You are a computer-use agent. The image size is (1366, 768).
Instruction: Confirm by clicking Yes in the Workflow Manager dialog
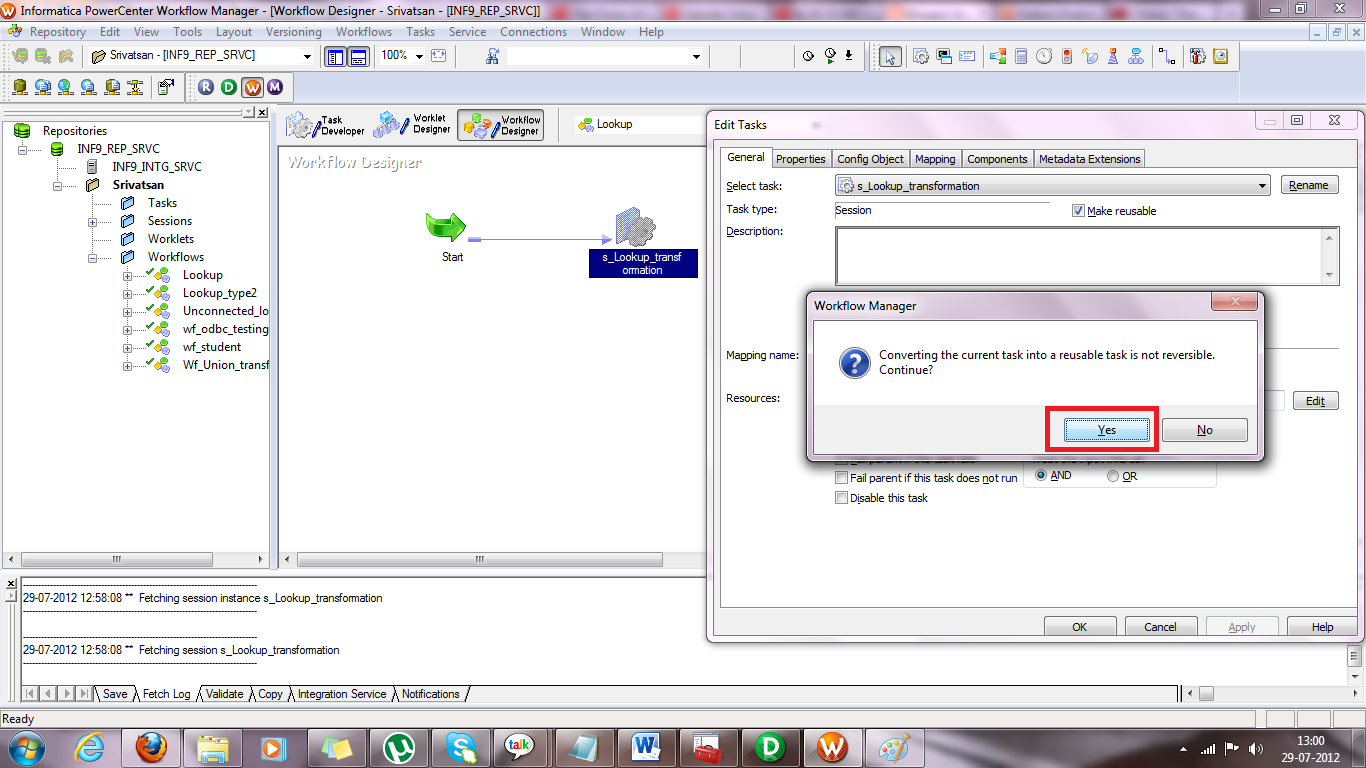(1105, 429)
